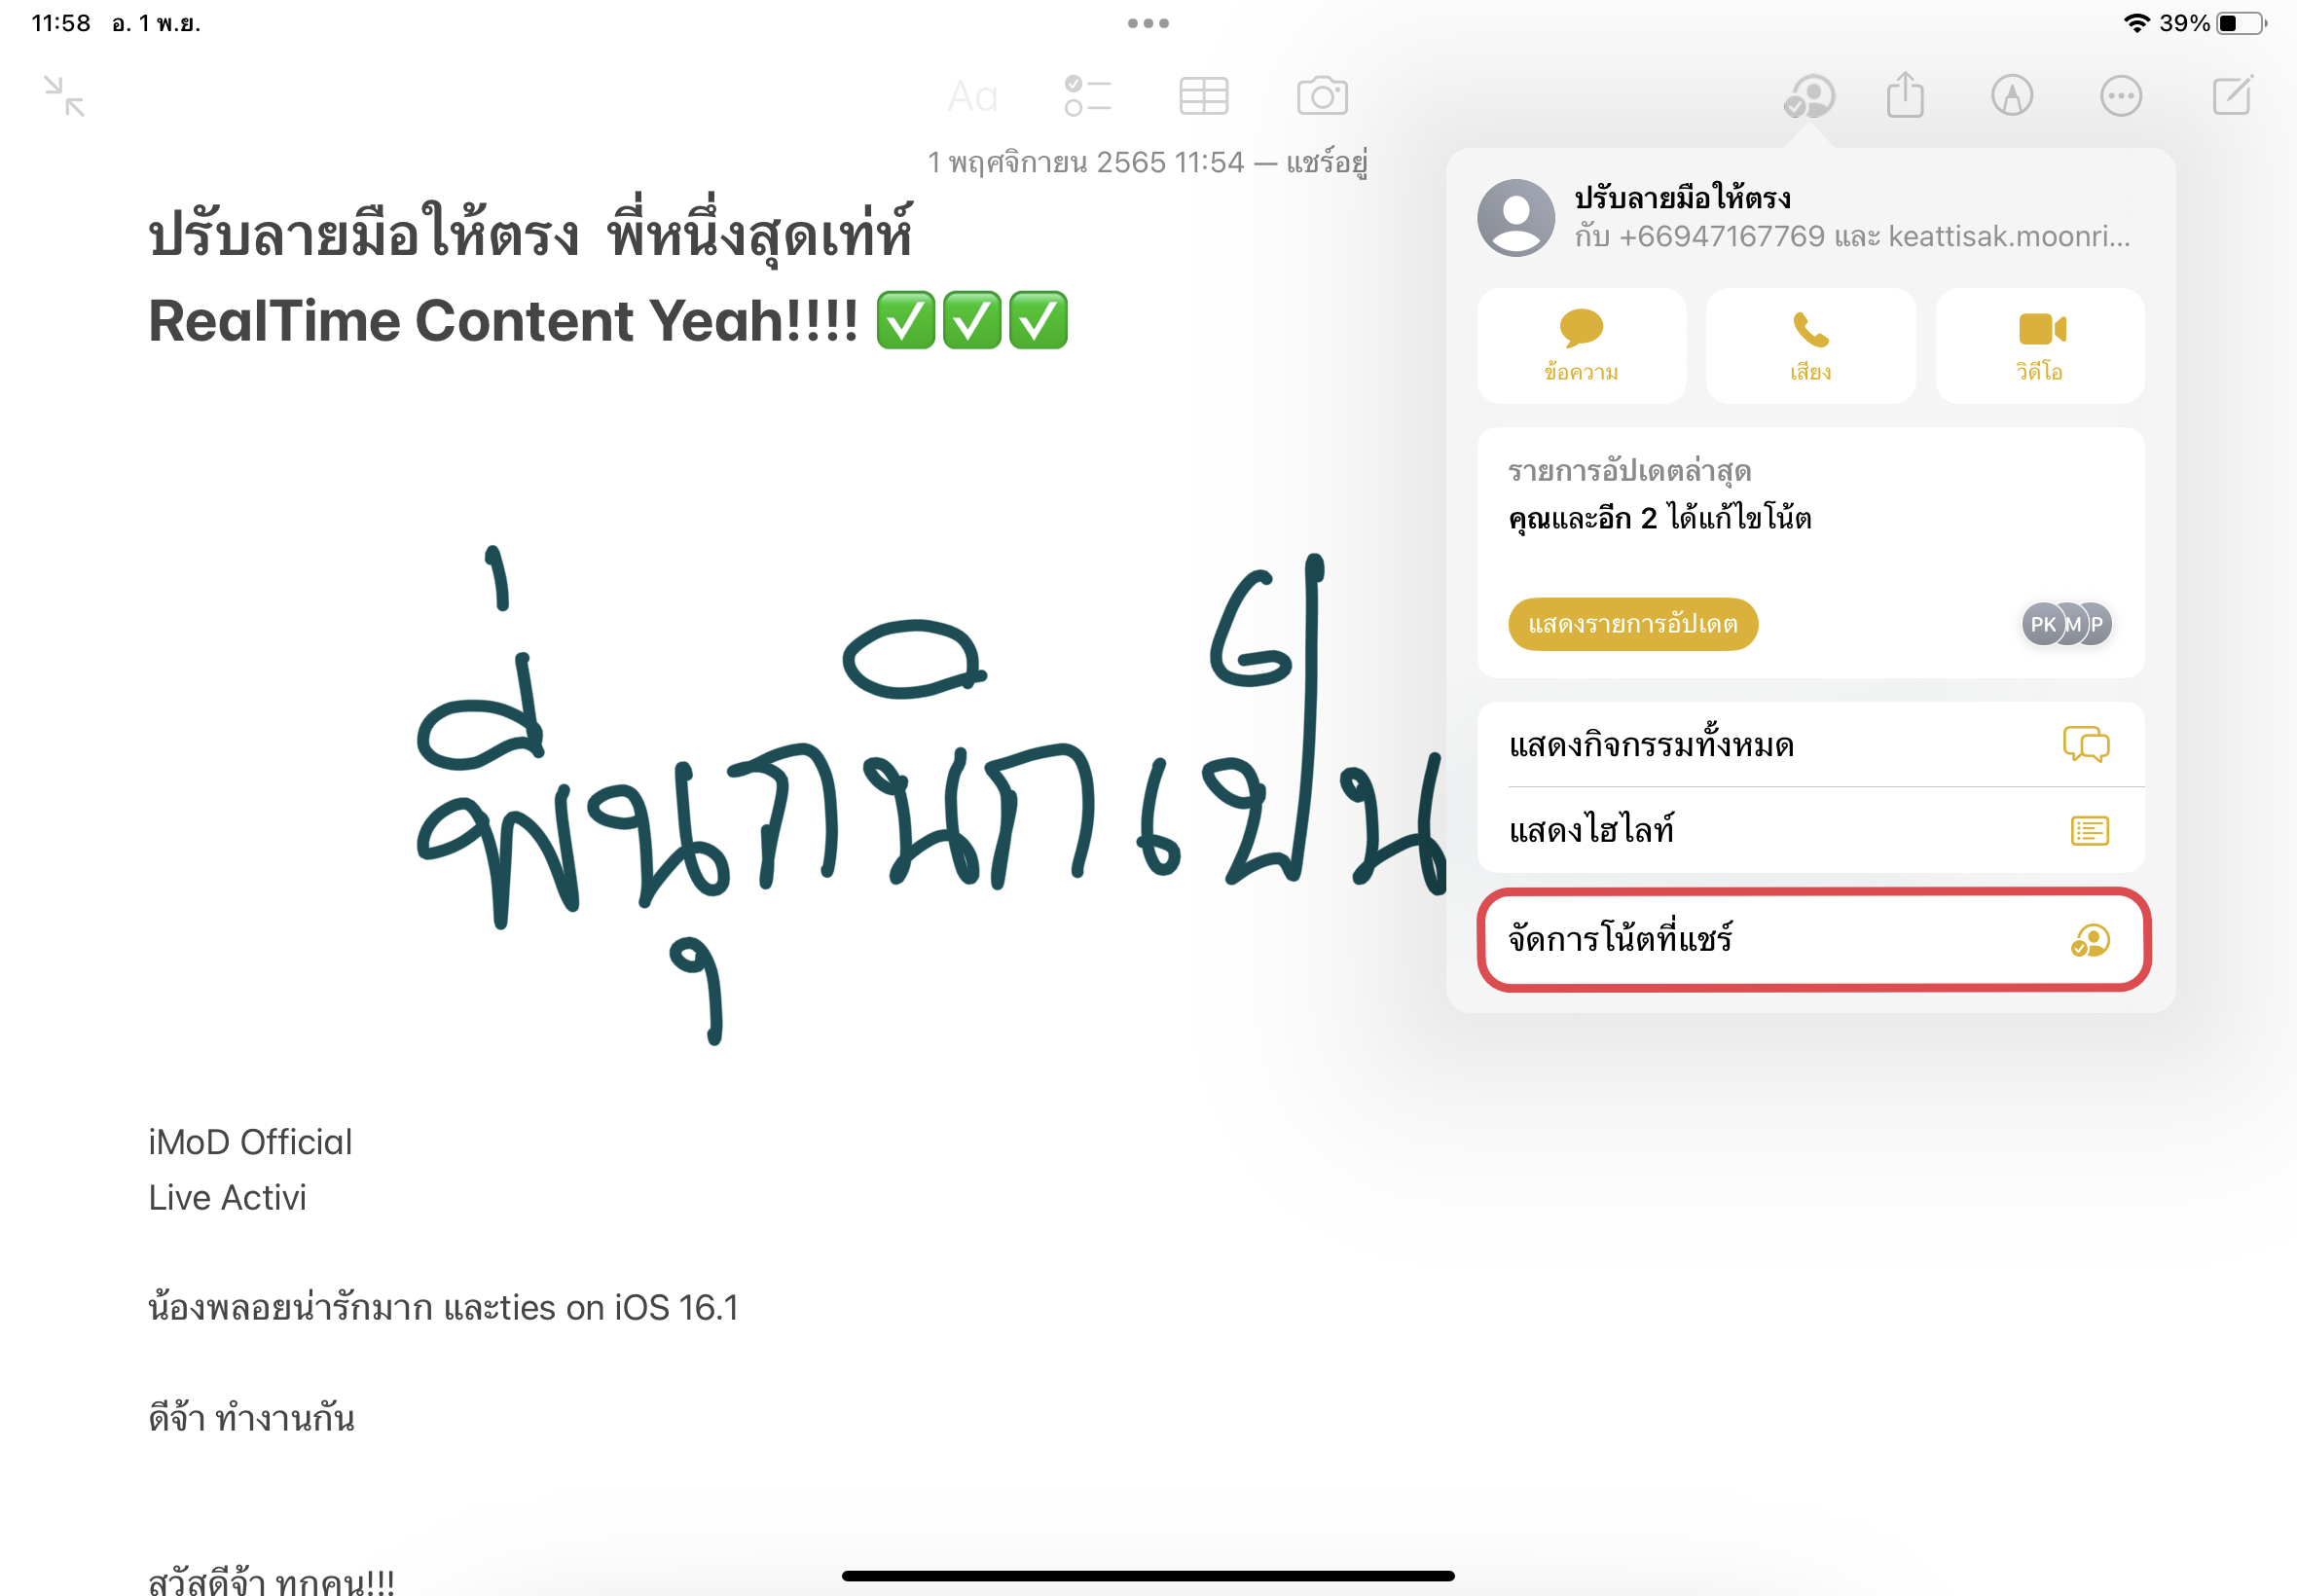This screenshot has height=1596, width=2297.
Task: Select the checklist icon in toolbar
Action: 1087,96
